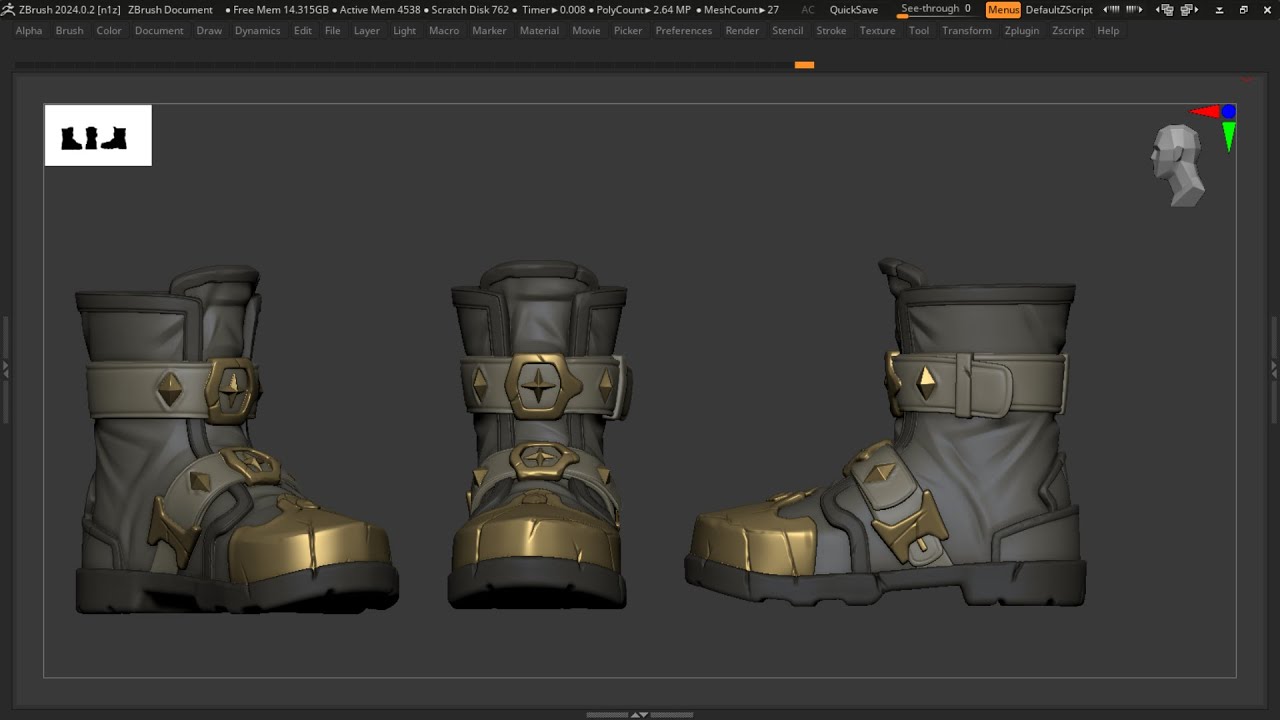Open the Help menu
Viewport: 1280px width, 720px height.
tap(1108, 31)
